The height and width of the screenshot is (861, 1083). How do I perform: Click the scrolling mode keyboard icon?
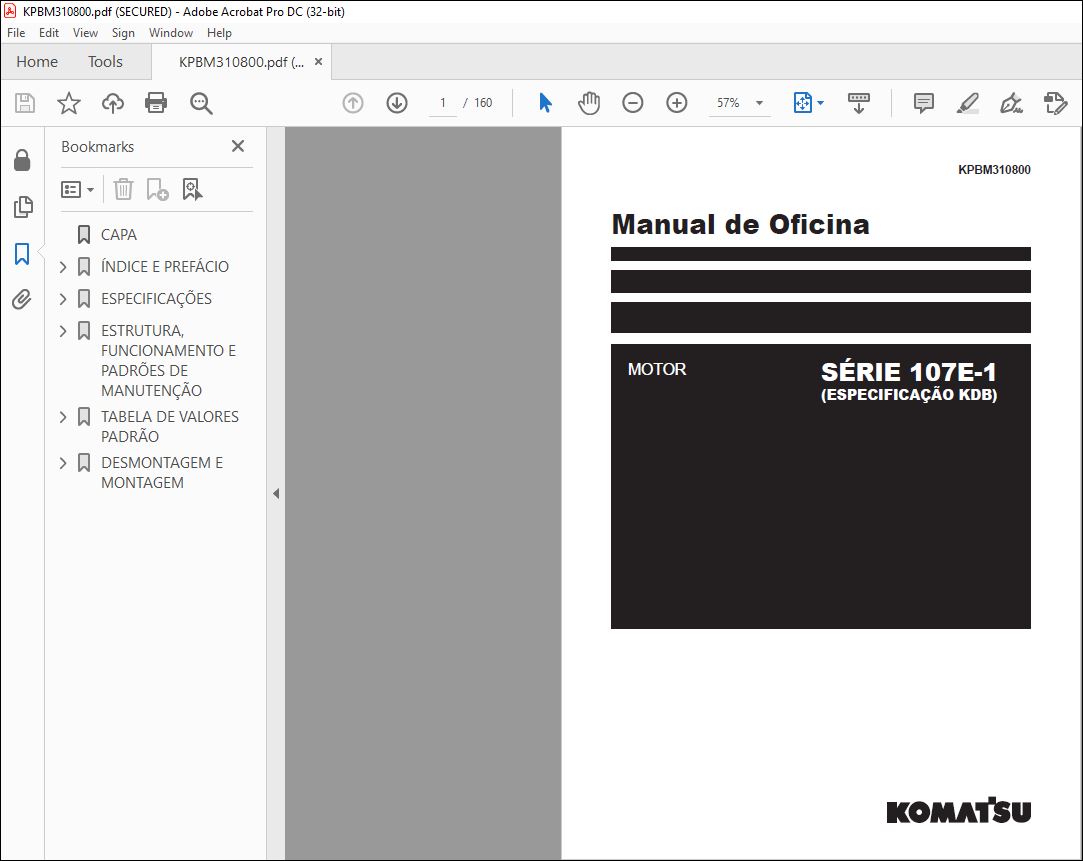859,103
